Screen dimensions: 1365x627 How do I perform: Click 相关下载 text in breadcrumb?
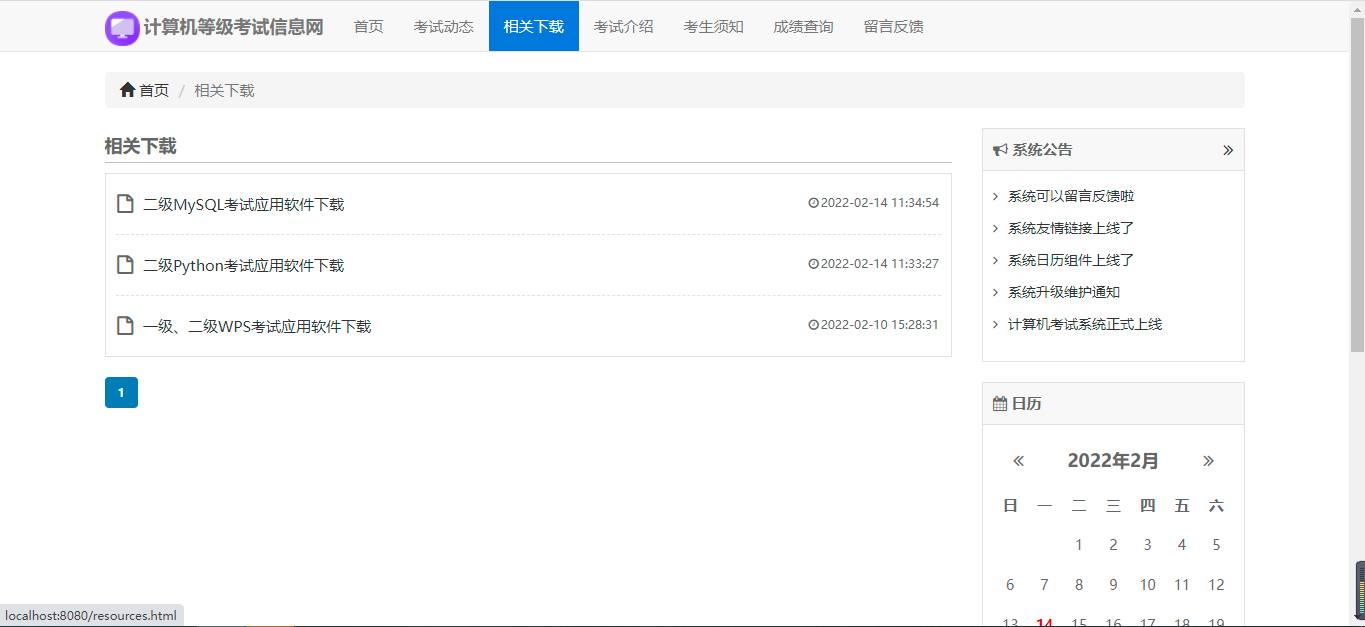(x=224, y=90)
